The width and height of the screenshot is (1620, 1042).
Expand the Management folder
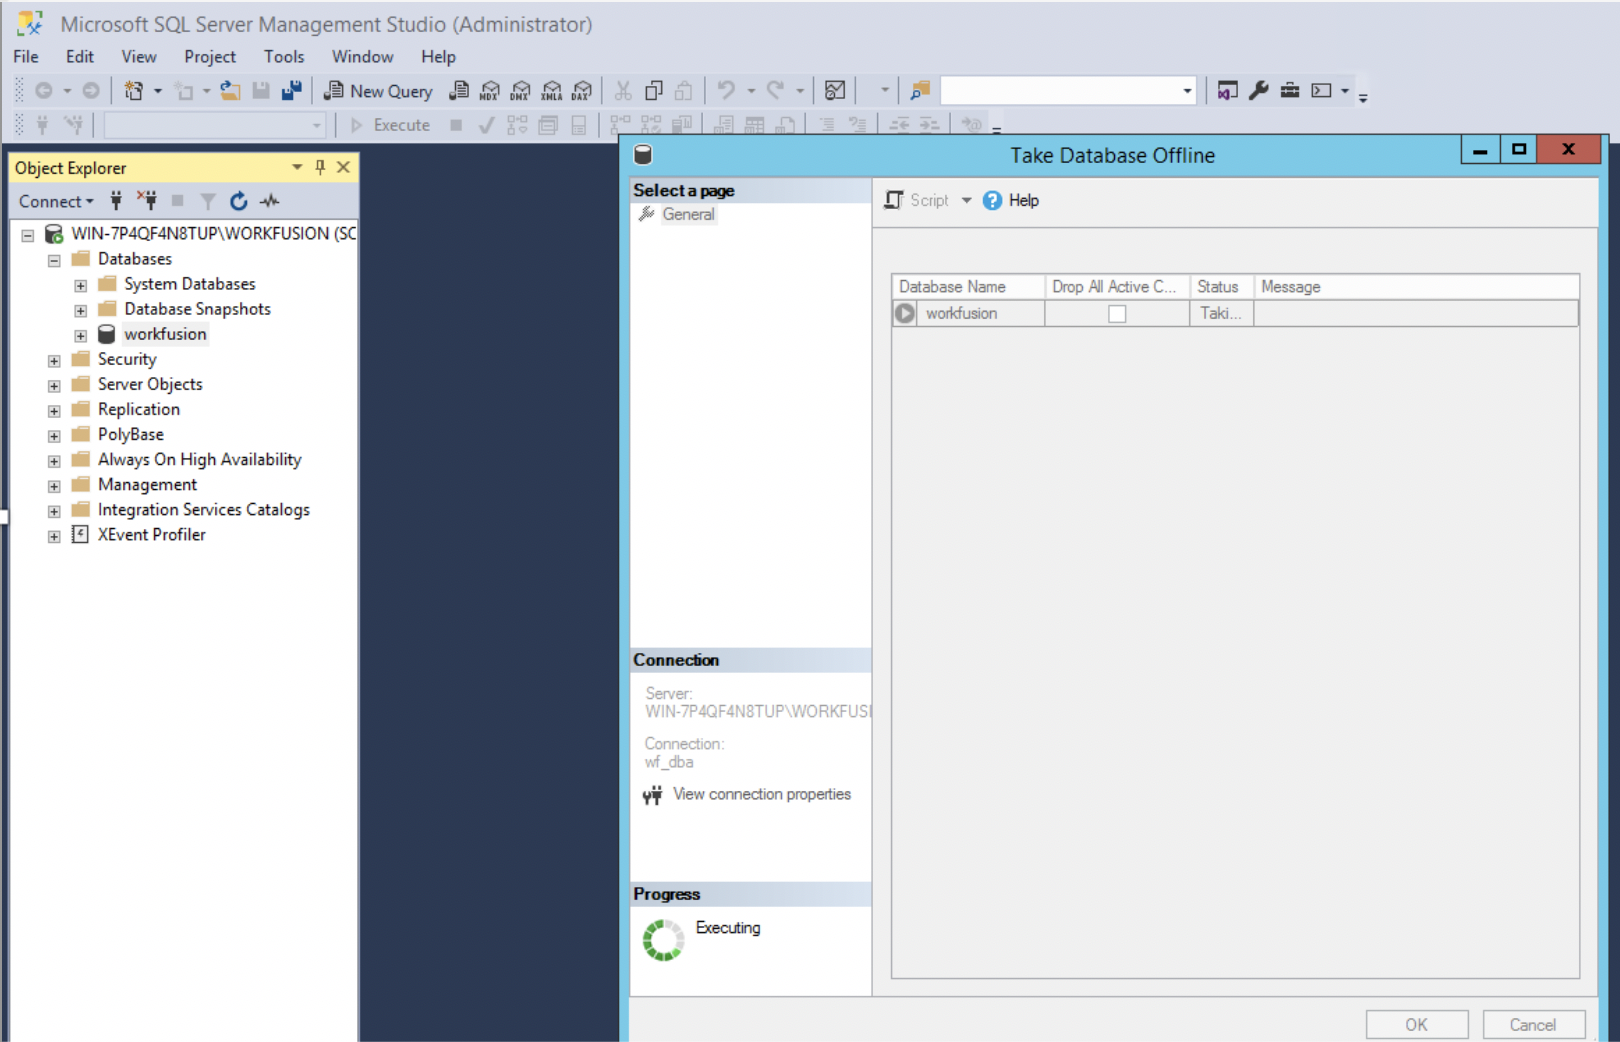click(54, 486)
